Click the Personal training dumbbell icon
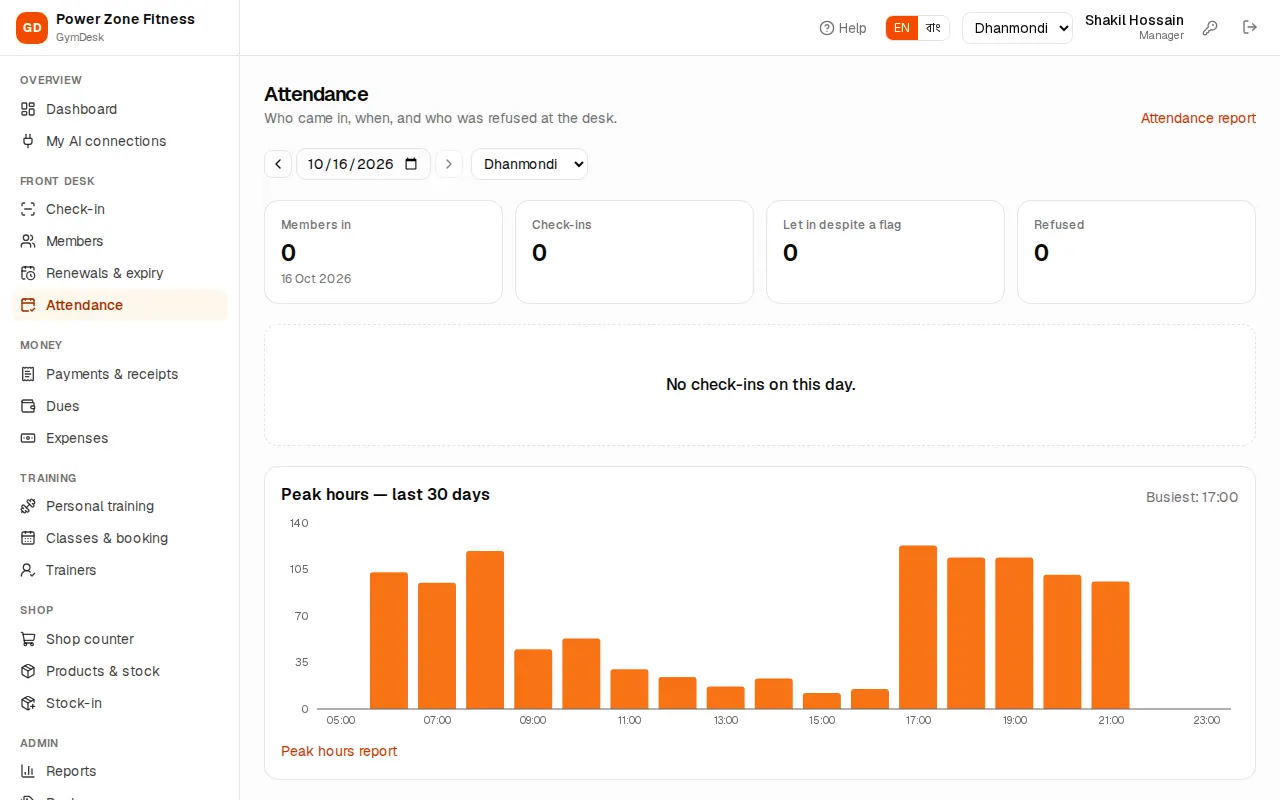The width and height of the screenshot is (1280, 800). tap(28, 506)
